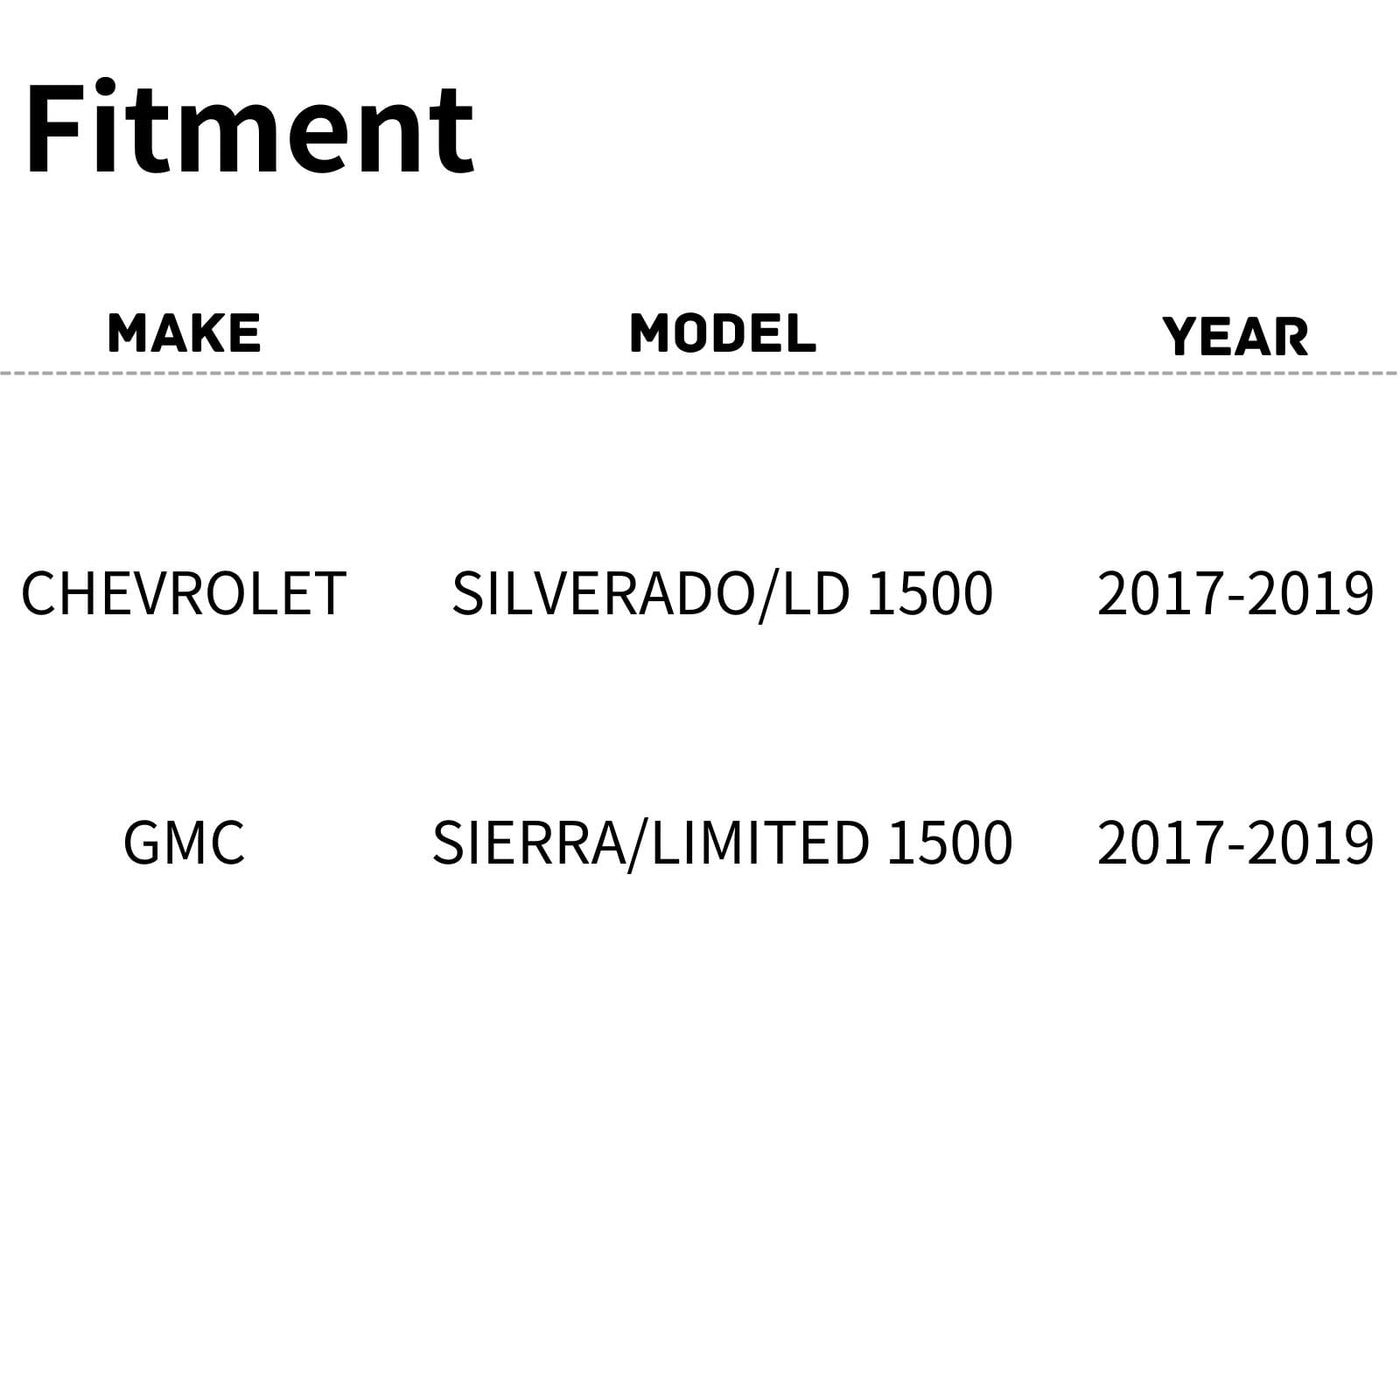Click the CHEVROLET make cell
1400x1400 pixels.
[x=184, y=593]
